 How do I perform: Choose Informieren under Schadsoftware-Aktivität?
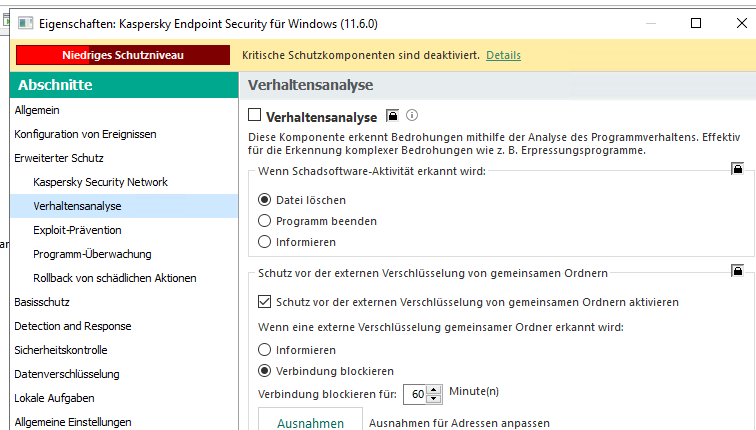(265, 242)
